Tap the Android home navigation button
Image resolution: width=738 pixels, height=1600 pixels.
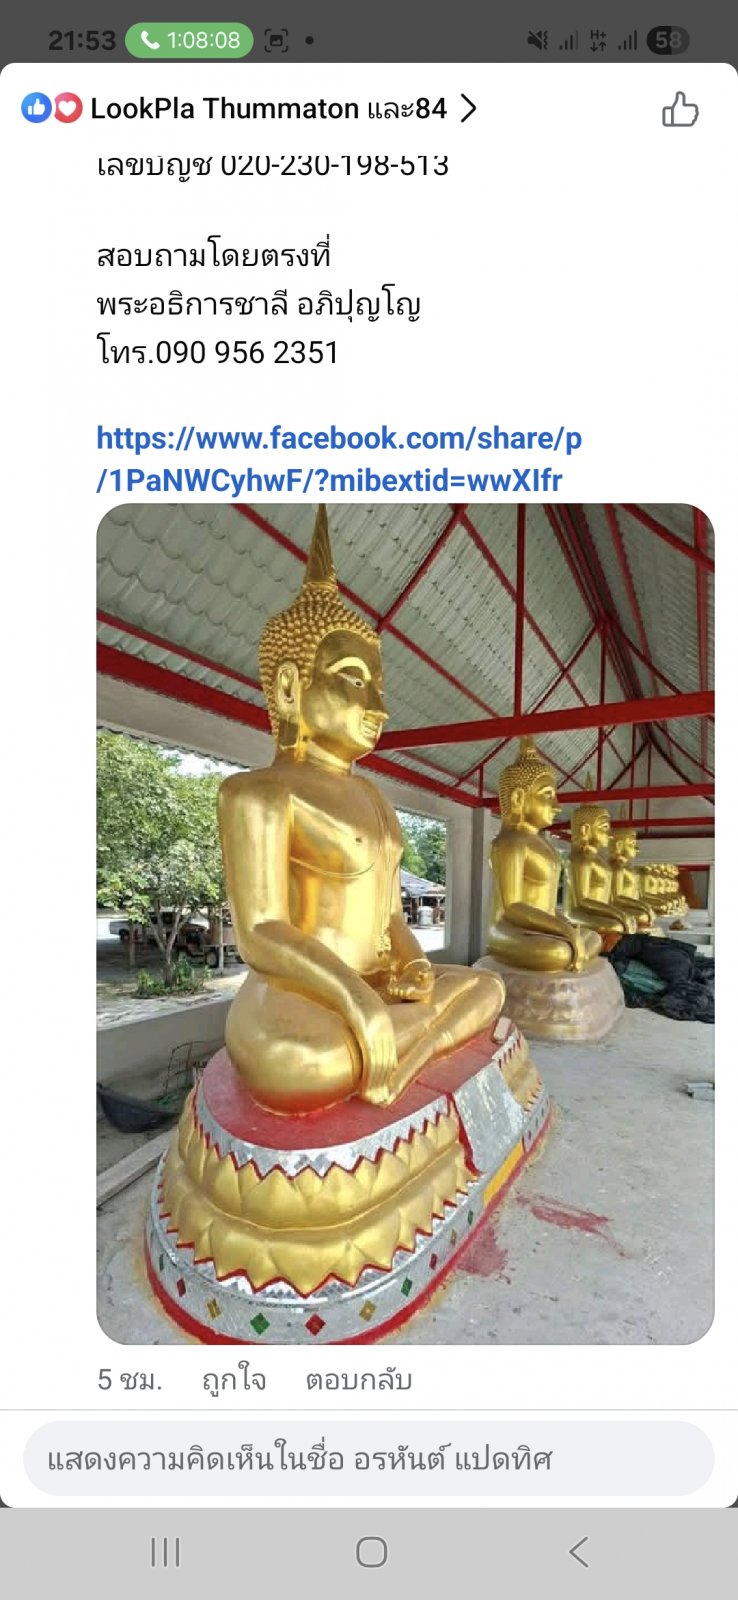(371, 1552)
